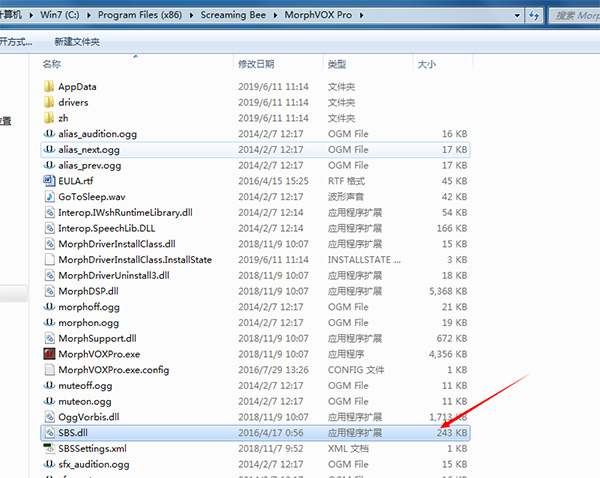
Task: Click 波形声音 type of GoToSleep.wav
Action: point(346,197)
